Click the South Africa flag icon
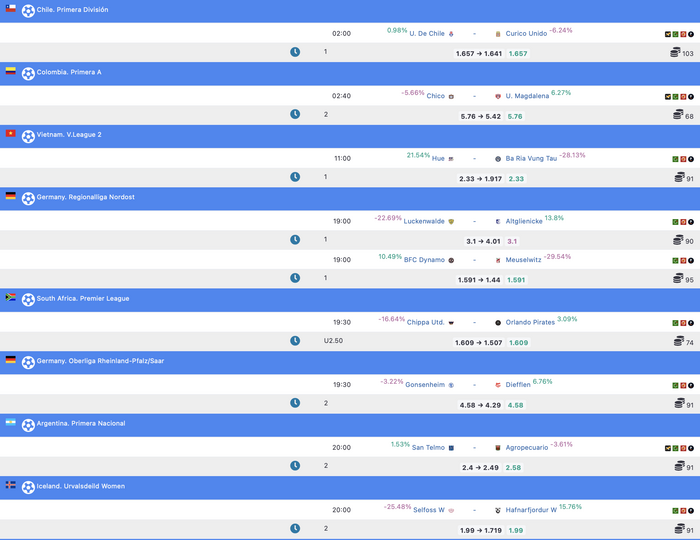The height and width of the screenshot is (540, 700). coord(11,297)
